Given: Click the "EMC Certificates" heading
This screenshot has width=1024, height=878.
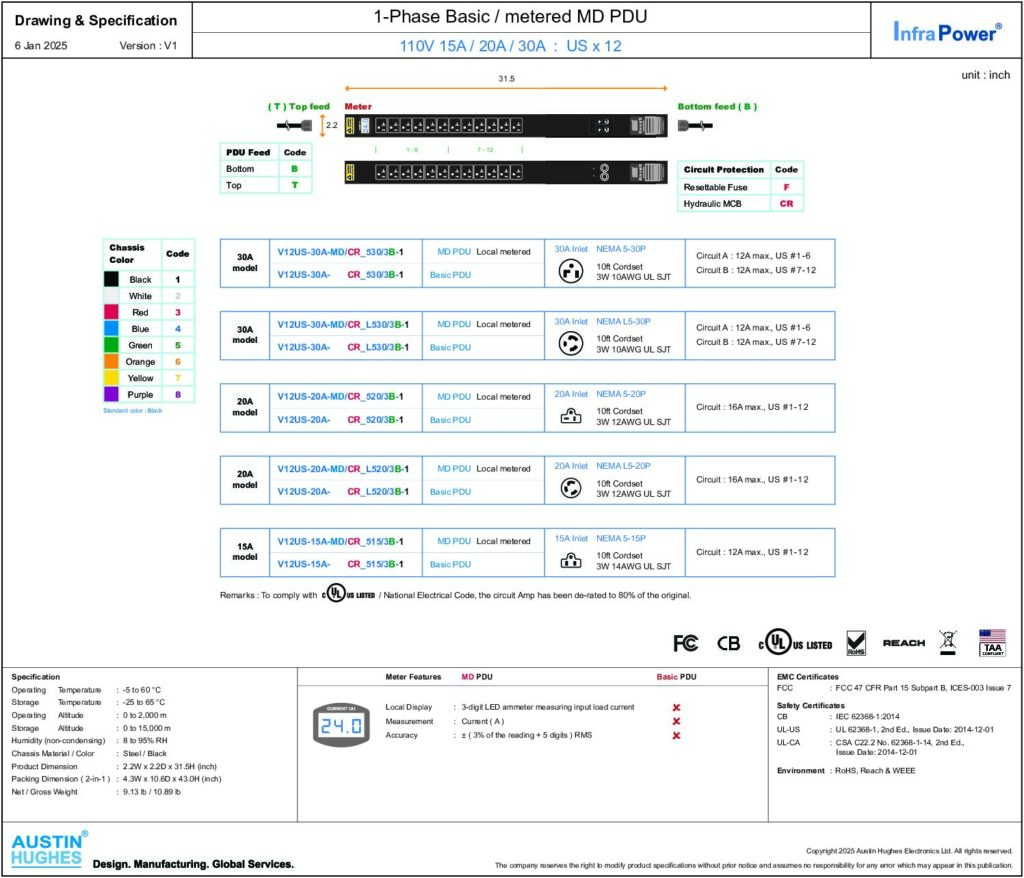Looking at the screenshot, I should (808, 677).
